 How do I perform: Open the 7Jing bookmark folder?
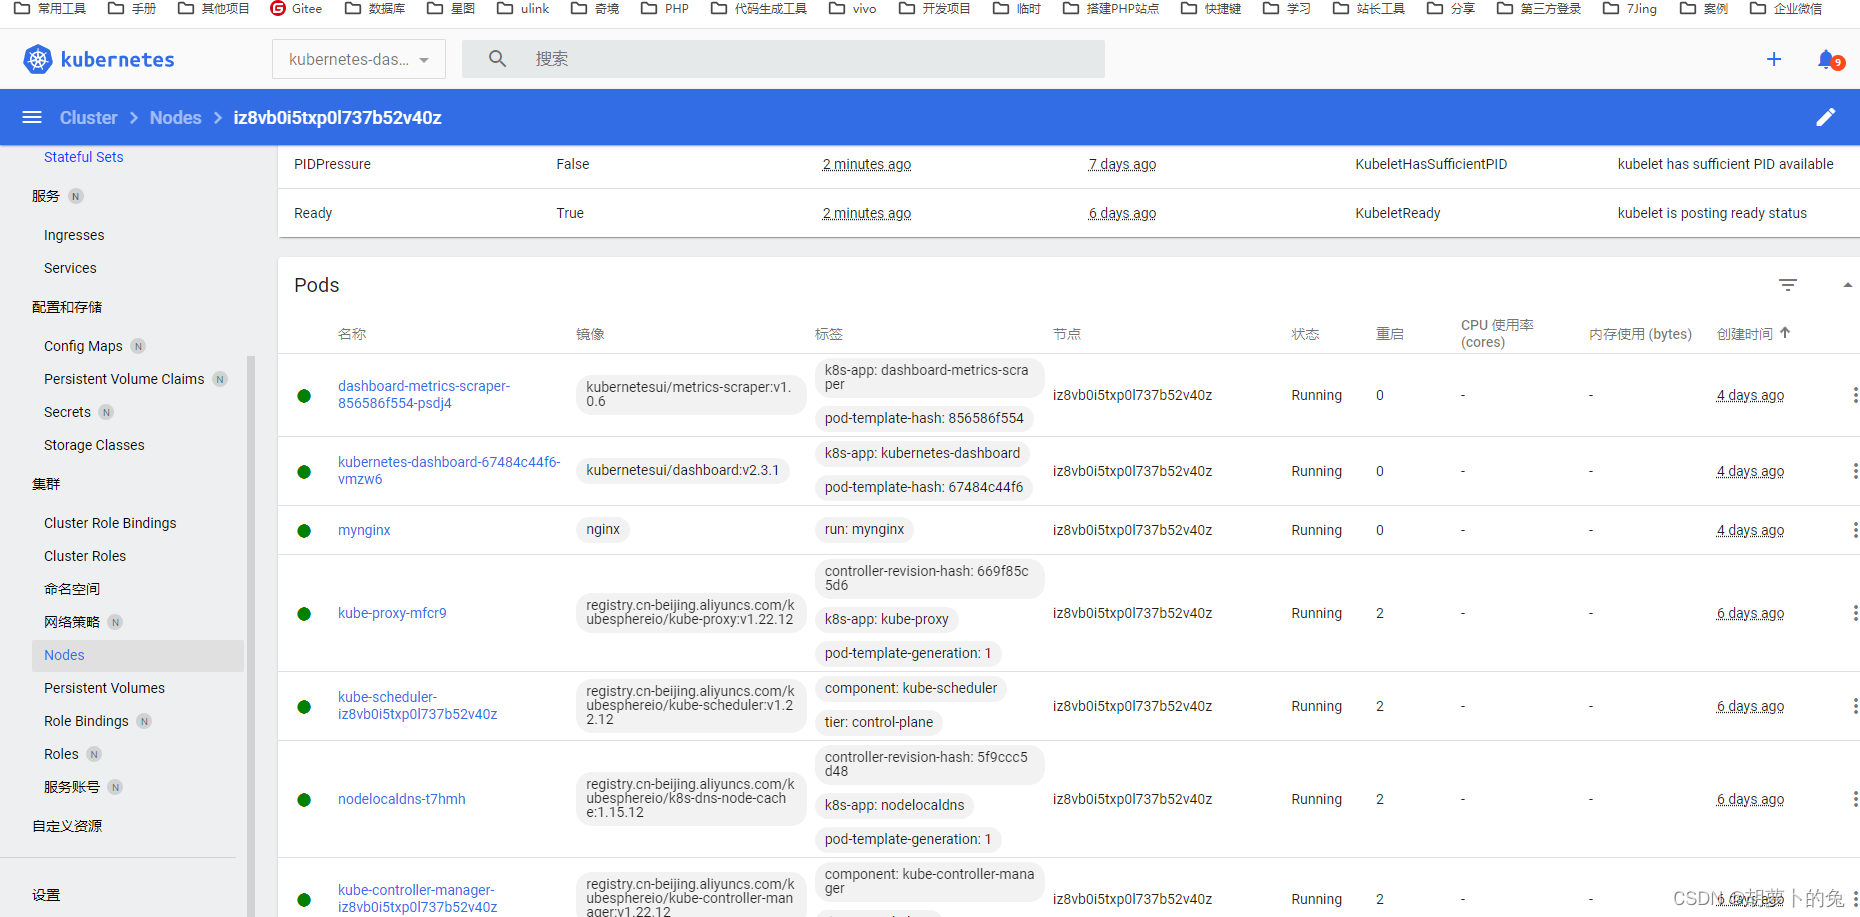pos(1630,8)
